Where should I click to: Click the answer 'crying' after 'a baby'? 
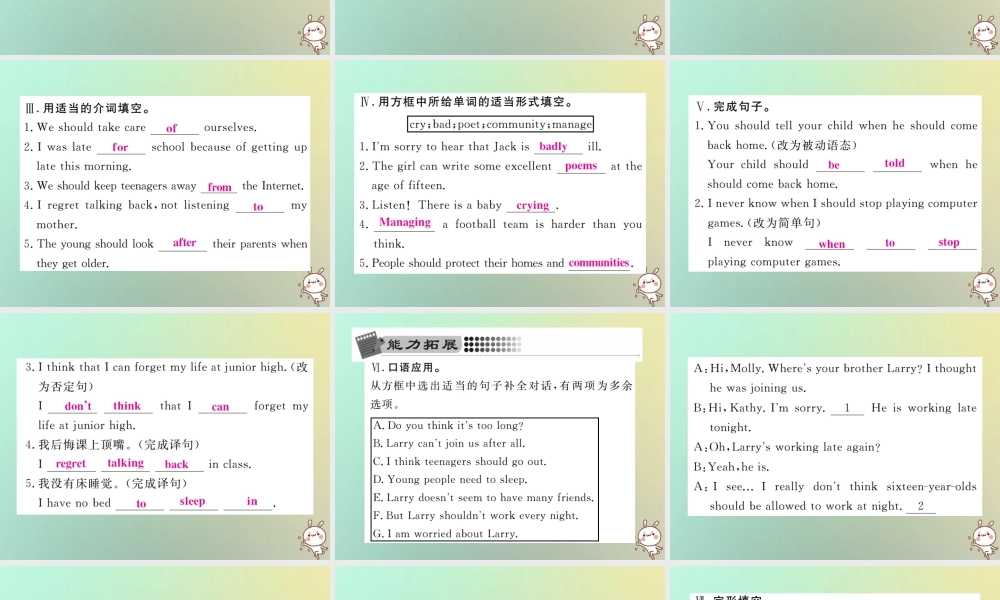tap(533, 205)
